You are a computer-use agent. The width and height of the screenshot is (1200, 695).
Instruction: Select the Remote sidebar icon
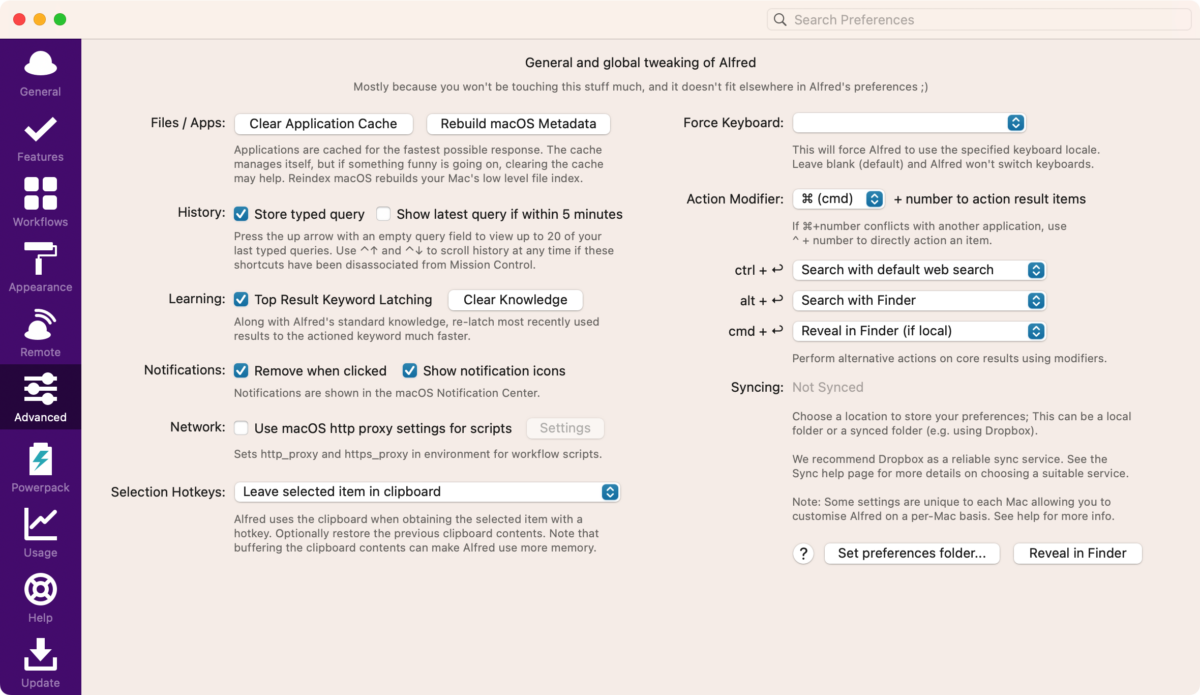[x=40, y=324]
